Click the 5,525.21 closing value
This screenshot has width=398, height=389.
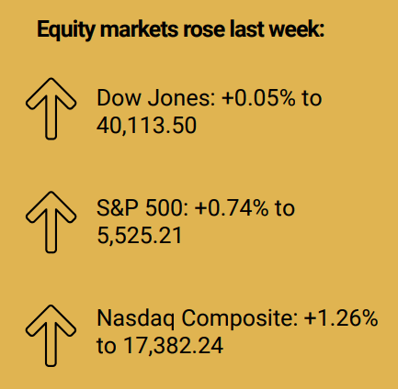point(139,236)
